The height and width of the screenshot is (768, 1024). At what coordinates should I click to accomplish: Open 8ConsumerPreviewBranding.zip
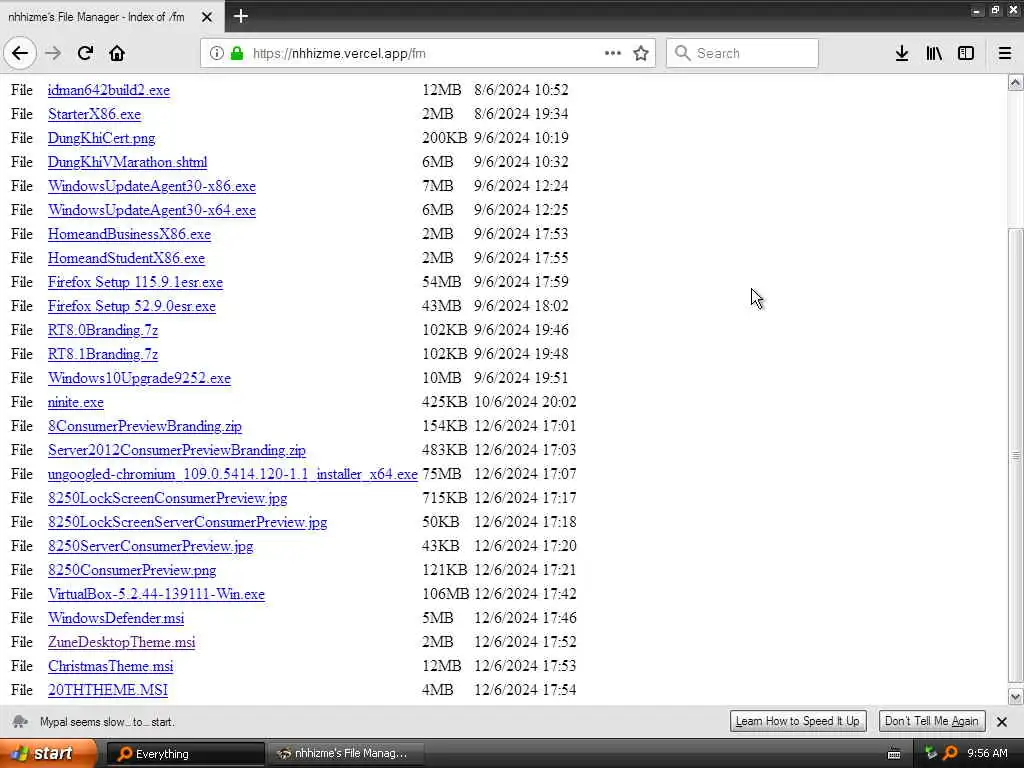pos(144,426)
